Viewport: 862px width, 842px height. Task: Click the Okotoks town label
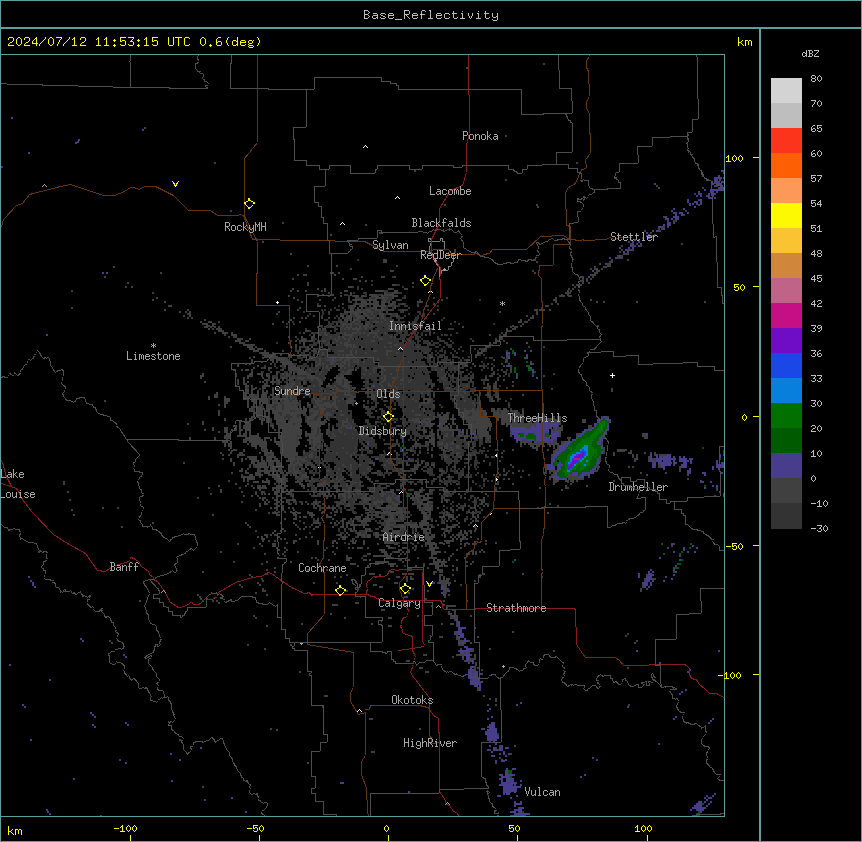(x=412, y=700)
